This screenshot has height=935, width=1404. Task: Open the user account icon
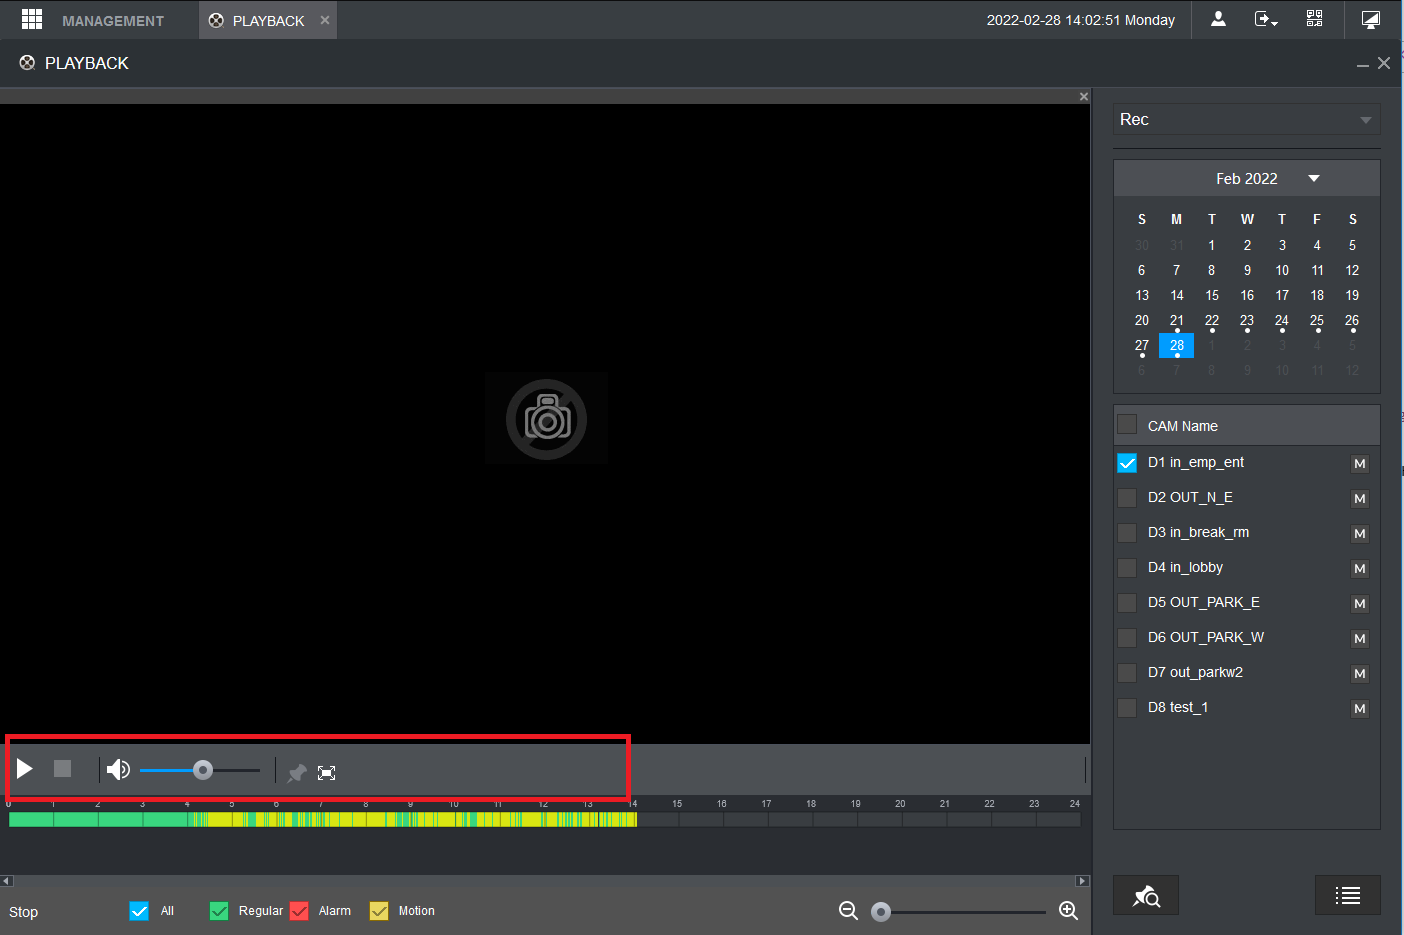[1218, 19]
